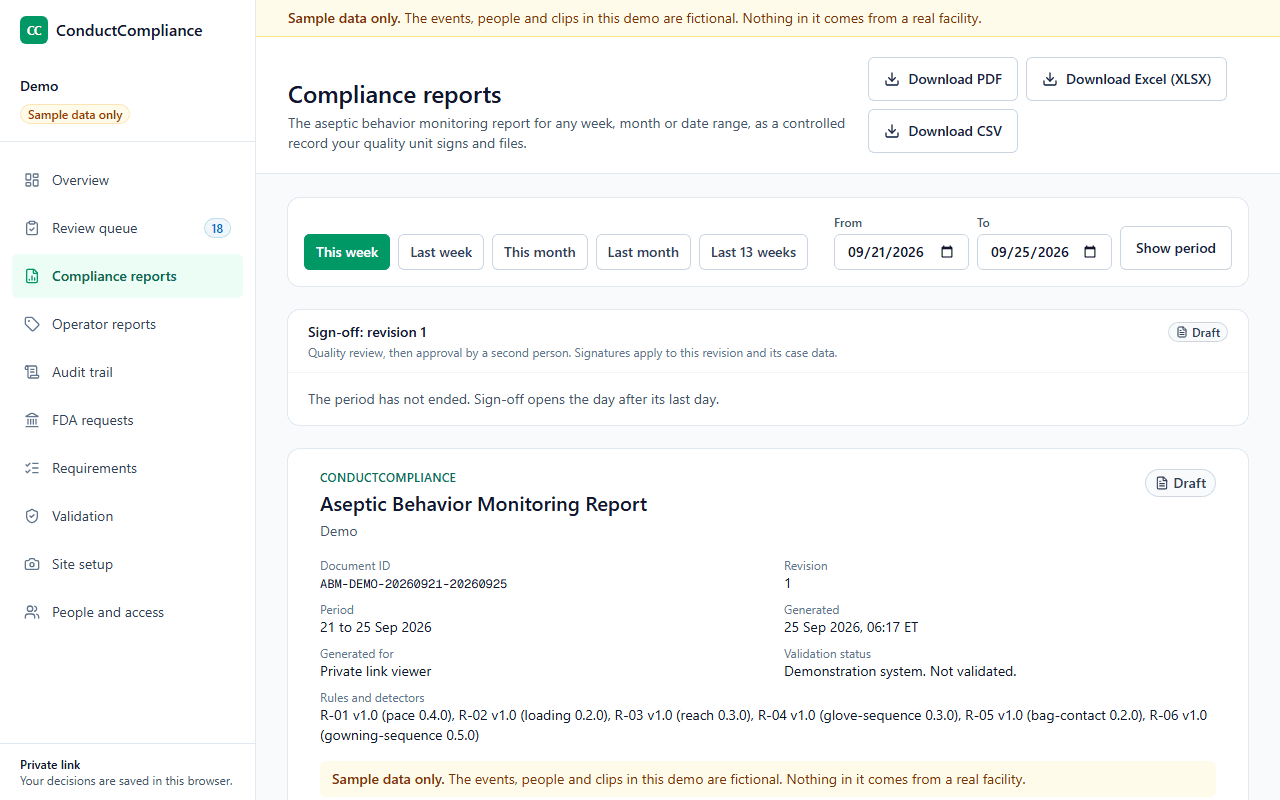Go to the Validation page
This screenshot has width=1280, height=800.
[127, 516]
